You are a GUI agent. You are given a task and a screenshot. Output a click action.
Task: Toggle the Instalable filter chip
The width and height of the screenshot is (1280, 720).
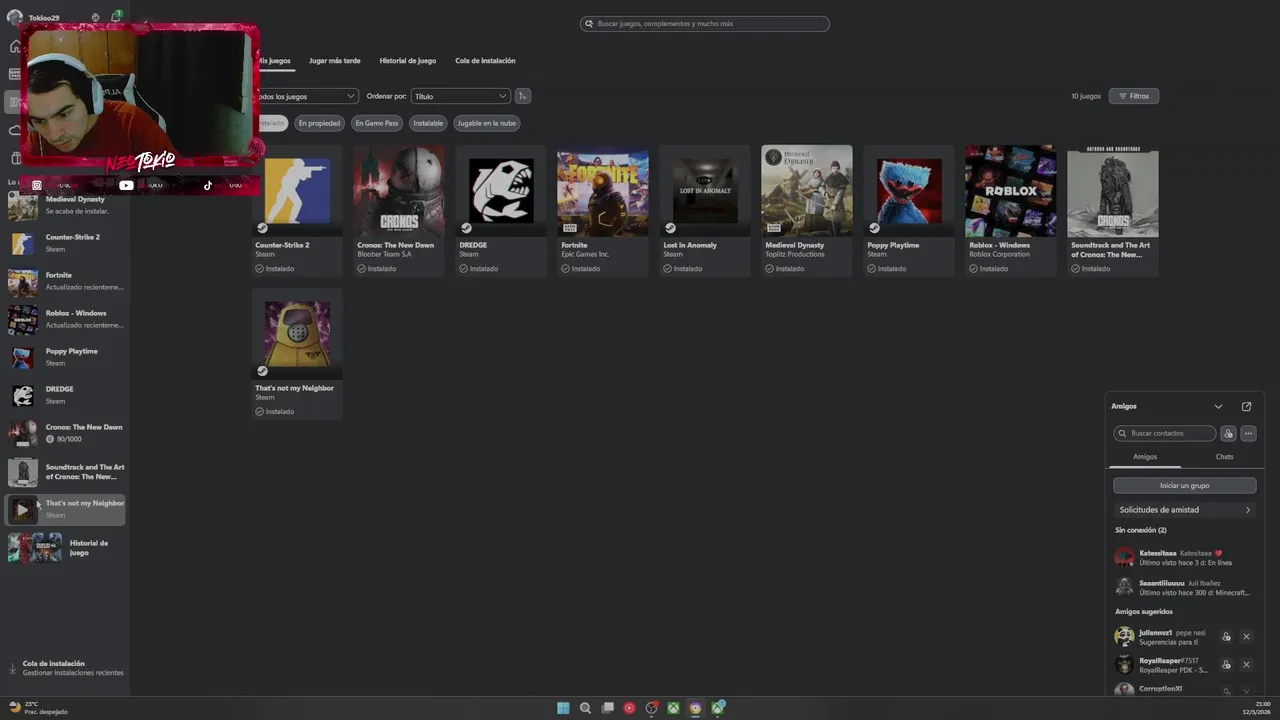click(428, 123)
